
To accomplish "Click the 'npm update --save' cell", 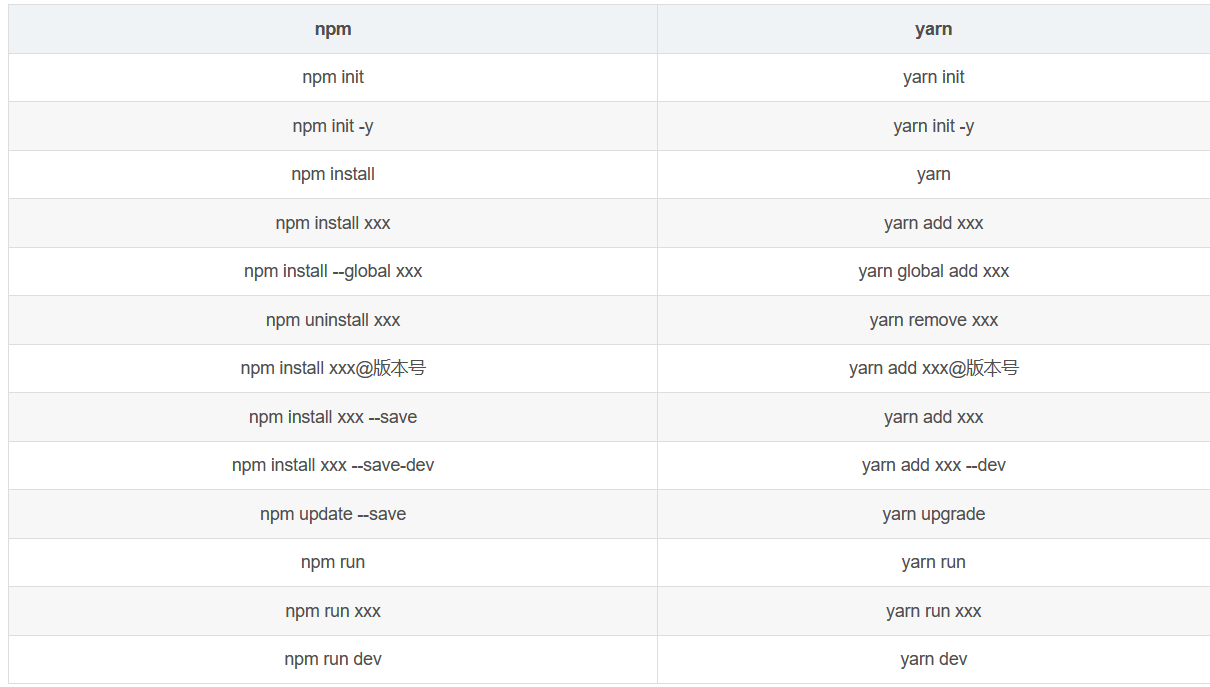I will pyautogui.click(x=333, y=514).
